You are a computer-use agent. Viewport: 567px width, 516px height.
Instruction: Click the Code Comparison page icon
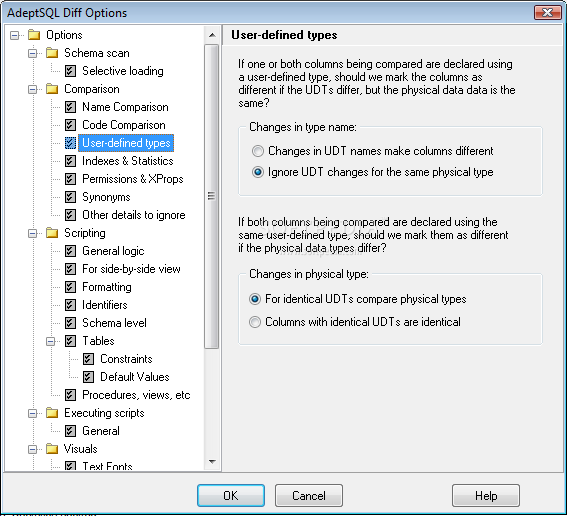click(70, 125)
